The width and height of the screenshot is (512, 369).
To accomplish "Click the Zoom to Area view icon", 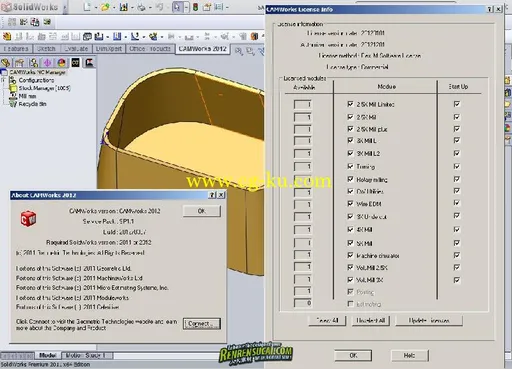I will tap(250, 51).
